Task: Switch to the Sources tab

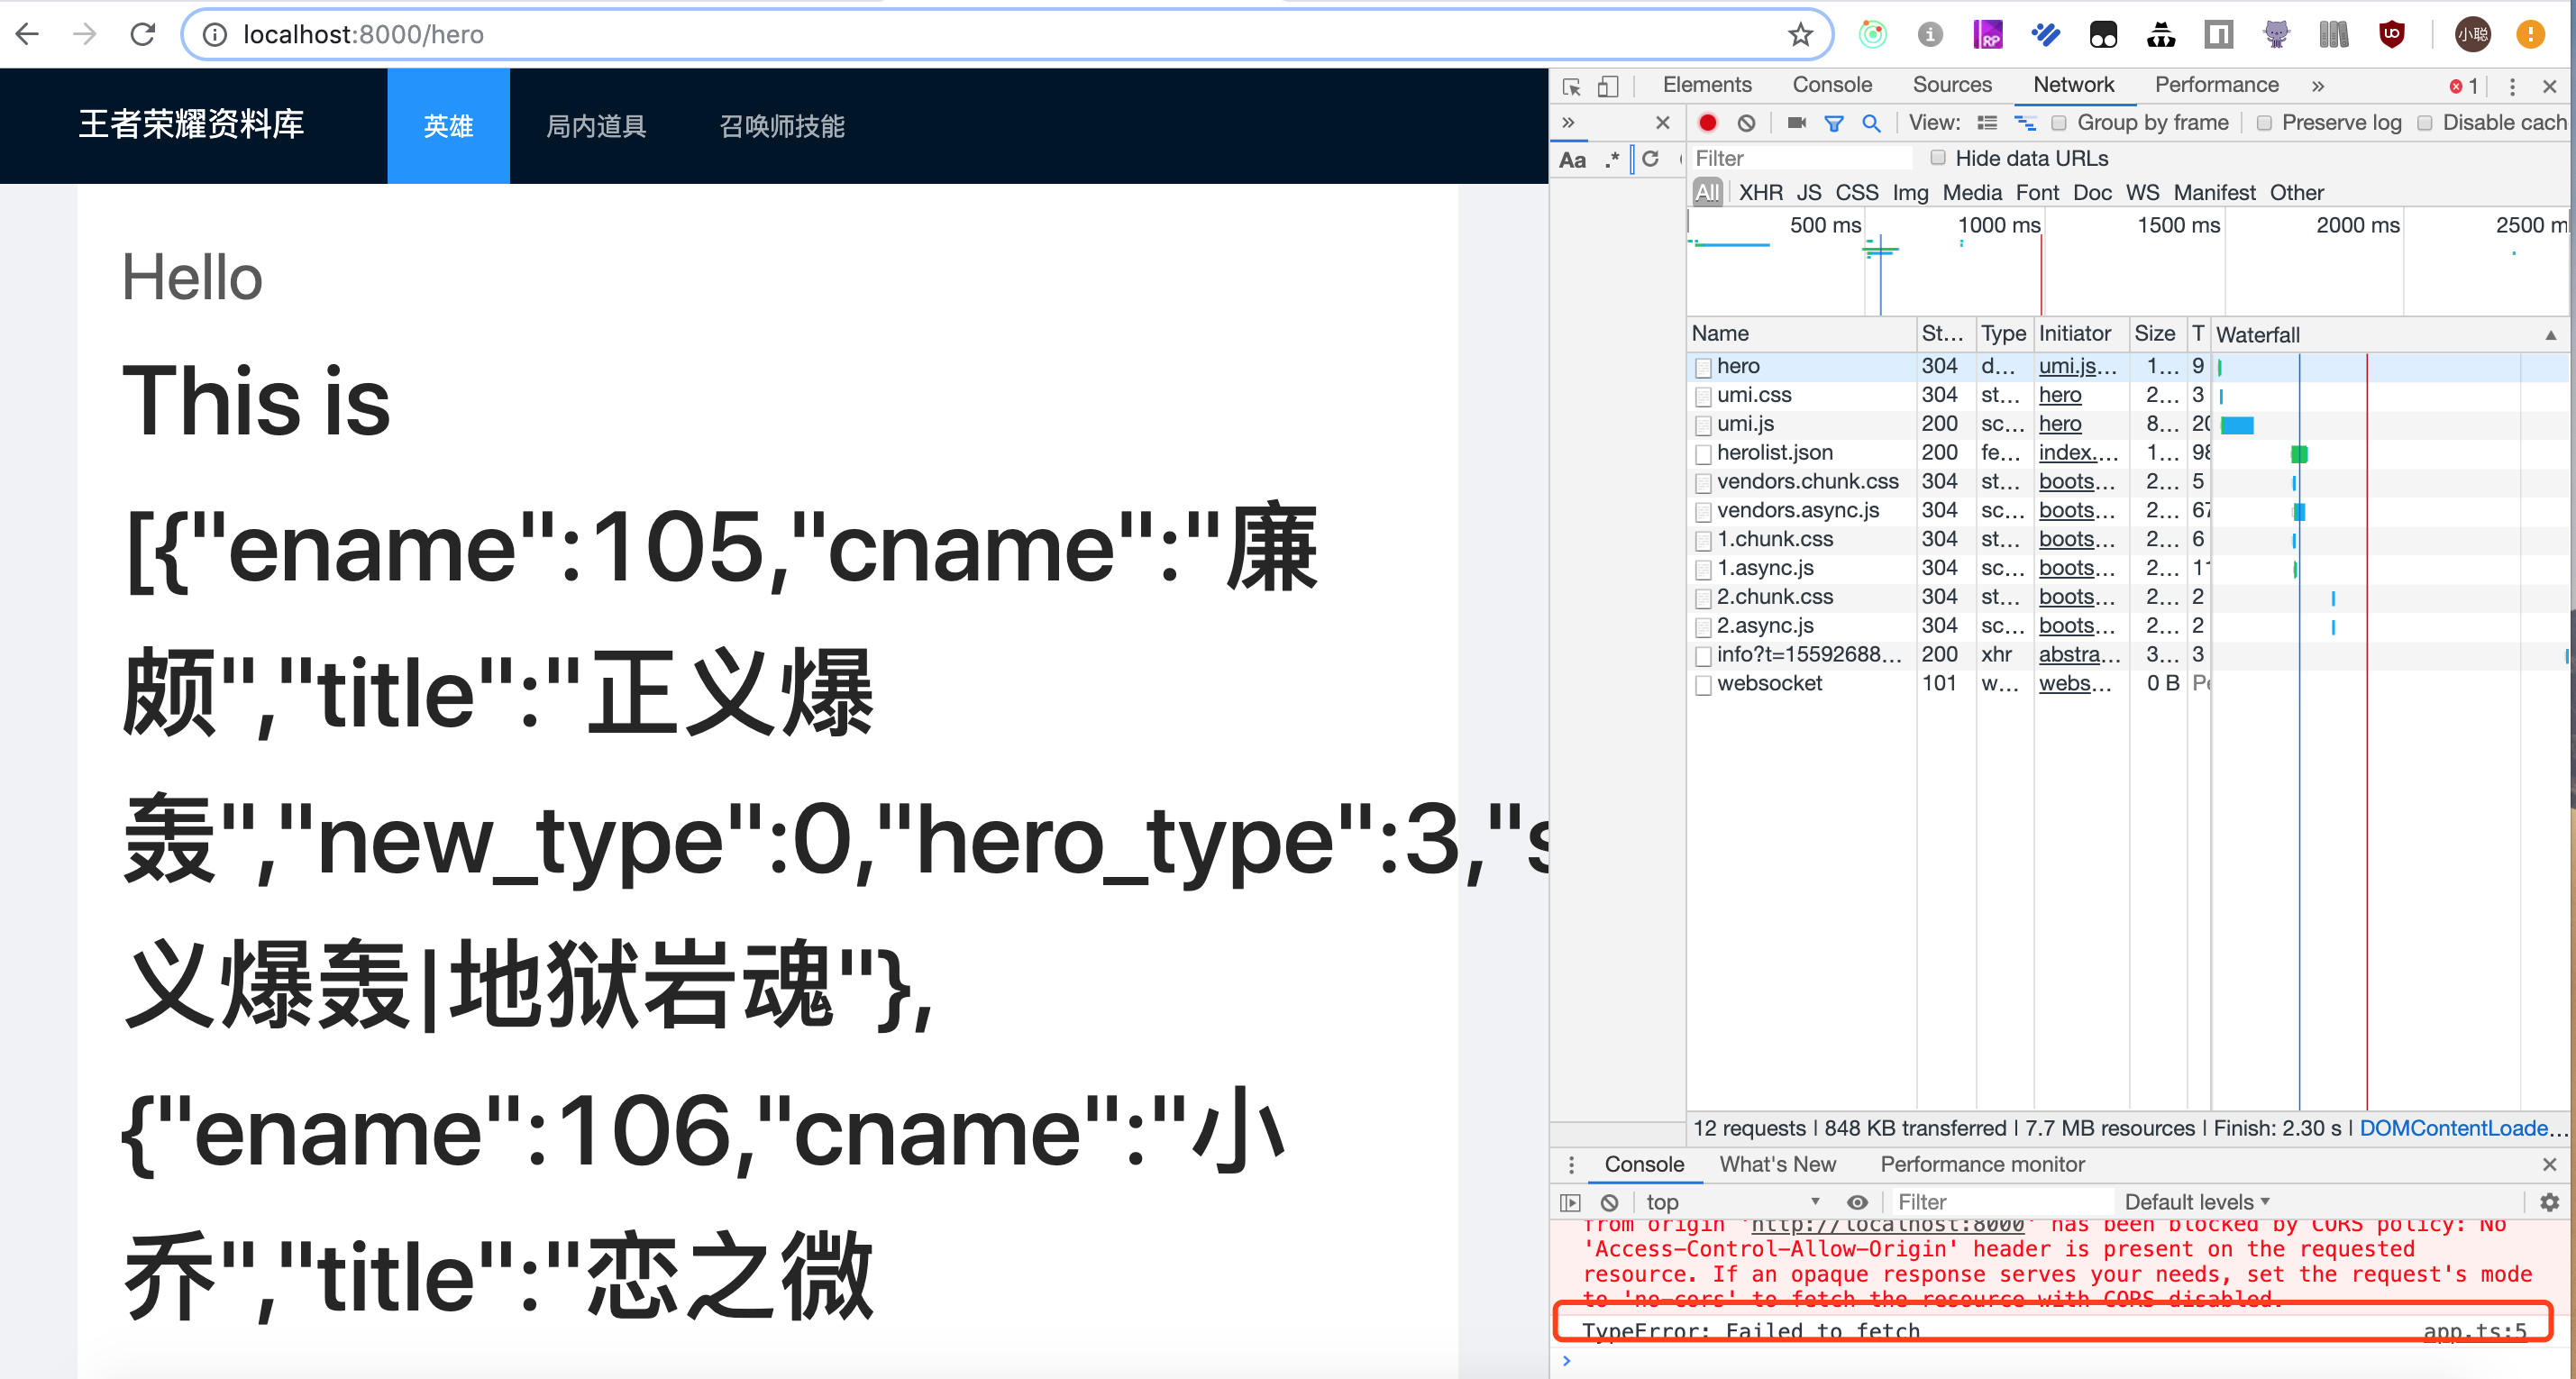Action: [x=1952, y=85]
